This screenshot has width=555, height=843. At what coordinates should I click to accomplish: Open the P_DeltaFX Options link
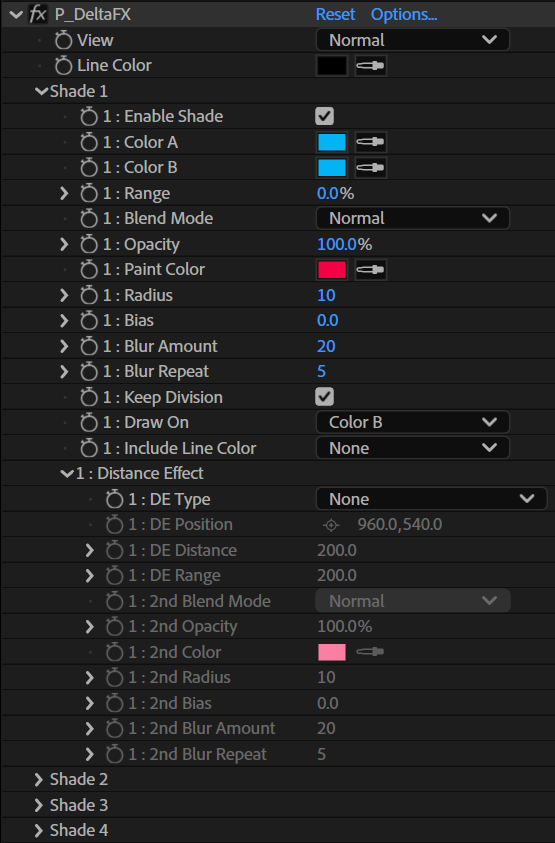point(404,14)
